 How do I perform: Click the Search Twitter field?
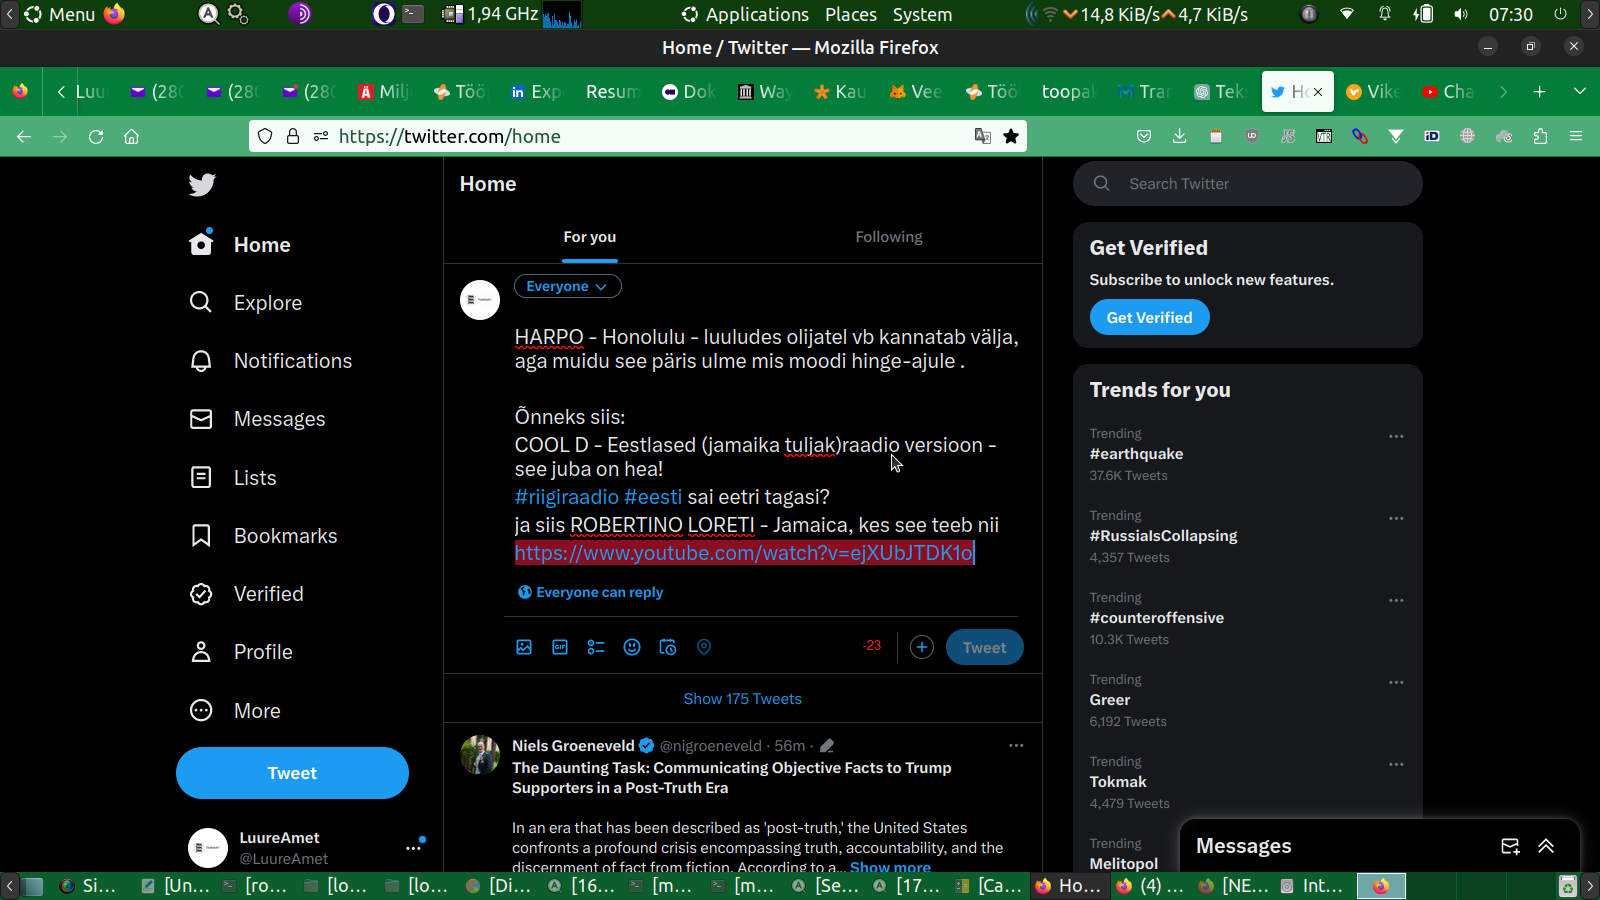1248,184
